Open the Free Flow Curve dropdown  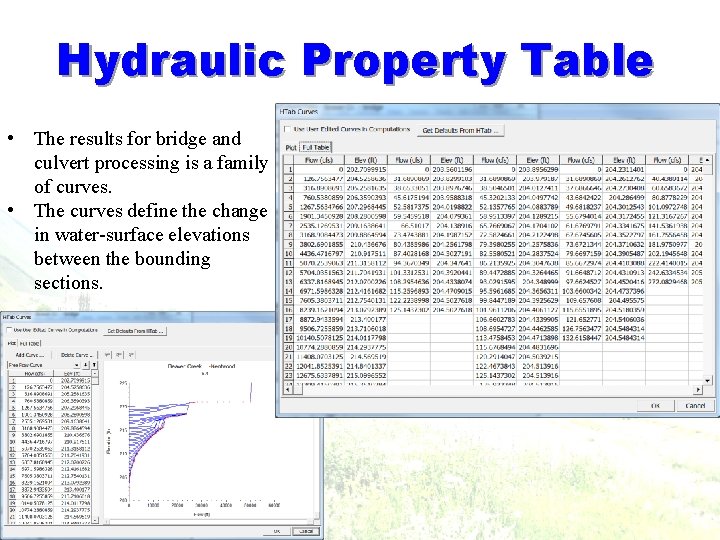pos(76,365)
